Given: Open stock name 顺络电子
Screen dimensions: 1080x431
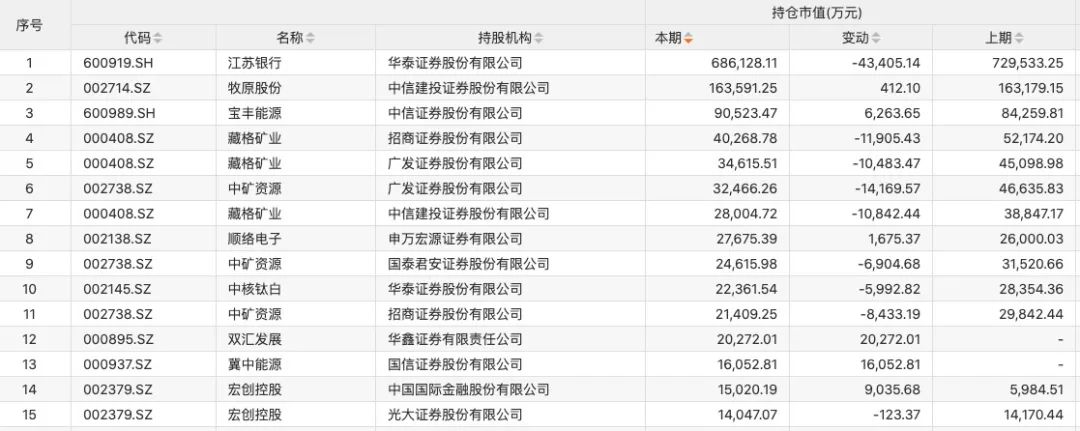Looking at the screenshot, I should pyautogui.click(x=254, y=239).
